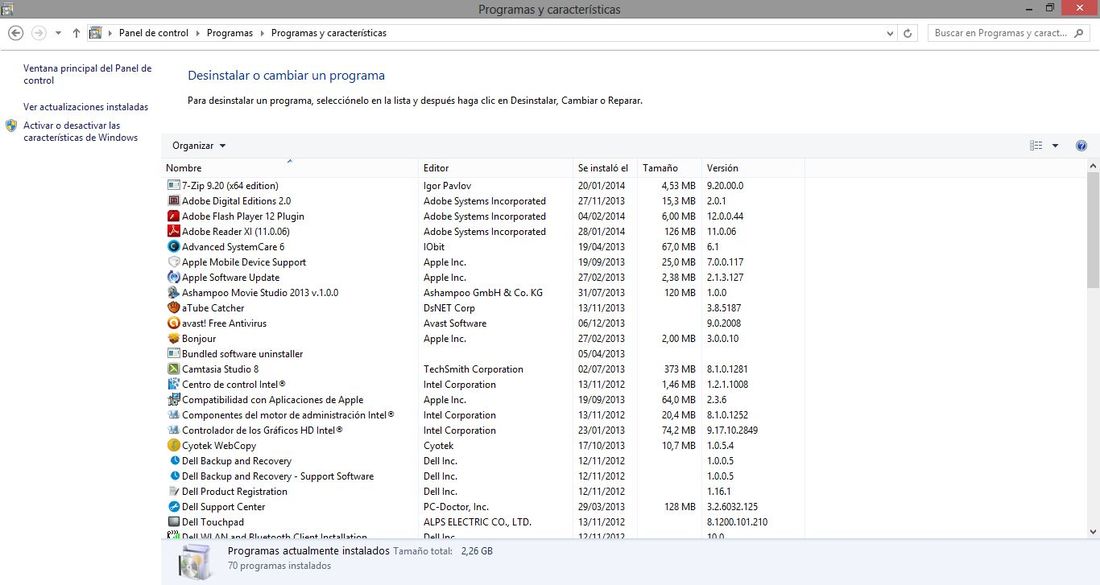Viewport: 1100px width, 585px height.
Task: Click the aTube Catcher icon
Action: (173, 307)
